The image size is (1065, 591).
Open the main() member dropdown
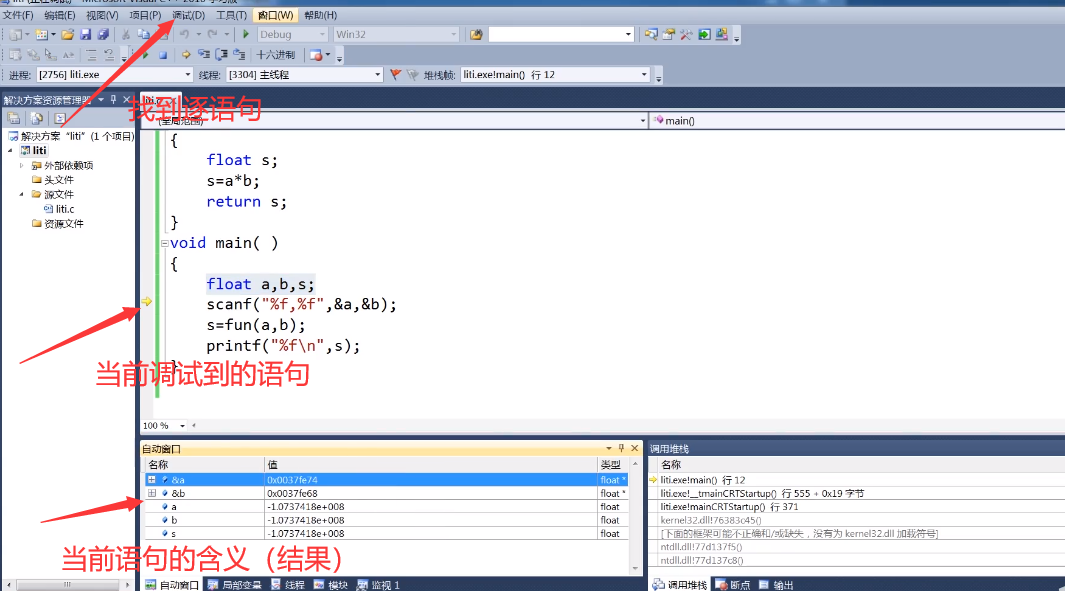click(x=857, y=120)
